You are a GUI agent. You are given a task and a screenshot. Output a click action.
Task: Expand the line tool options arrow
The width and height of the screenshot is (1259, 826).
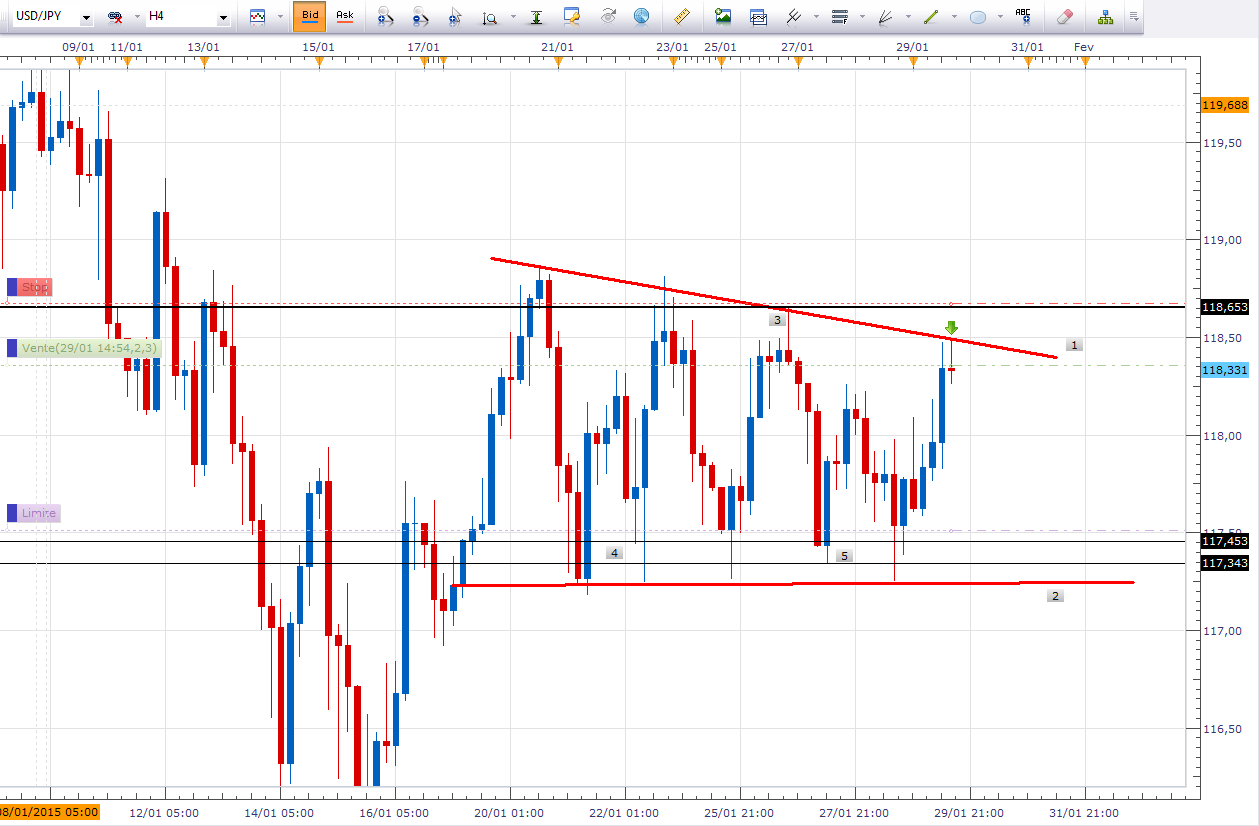[954, 17]
